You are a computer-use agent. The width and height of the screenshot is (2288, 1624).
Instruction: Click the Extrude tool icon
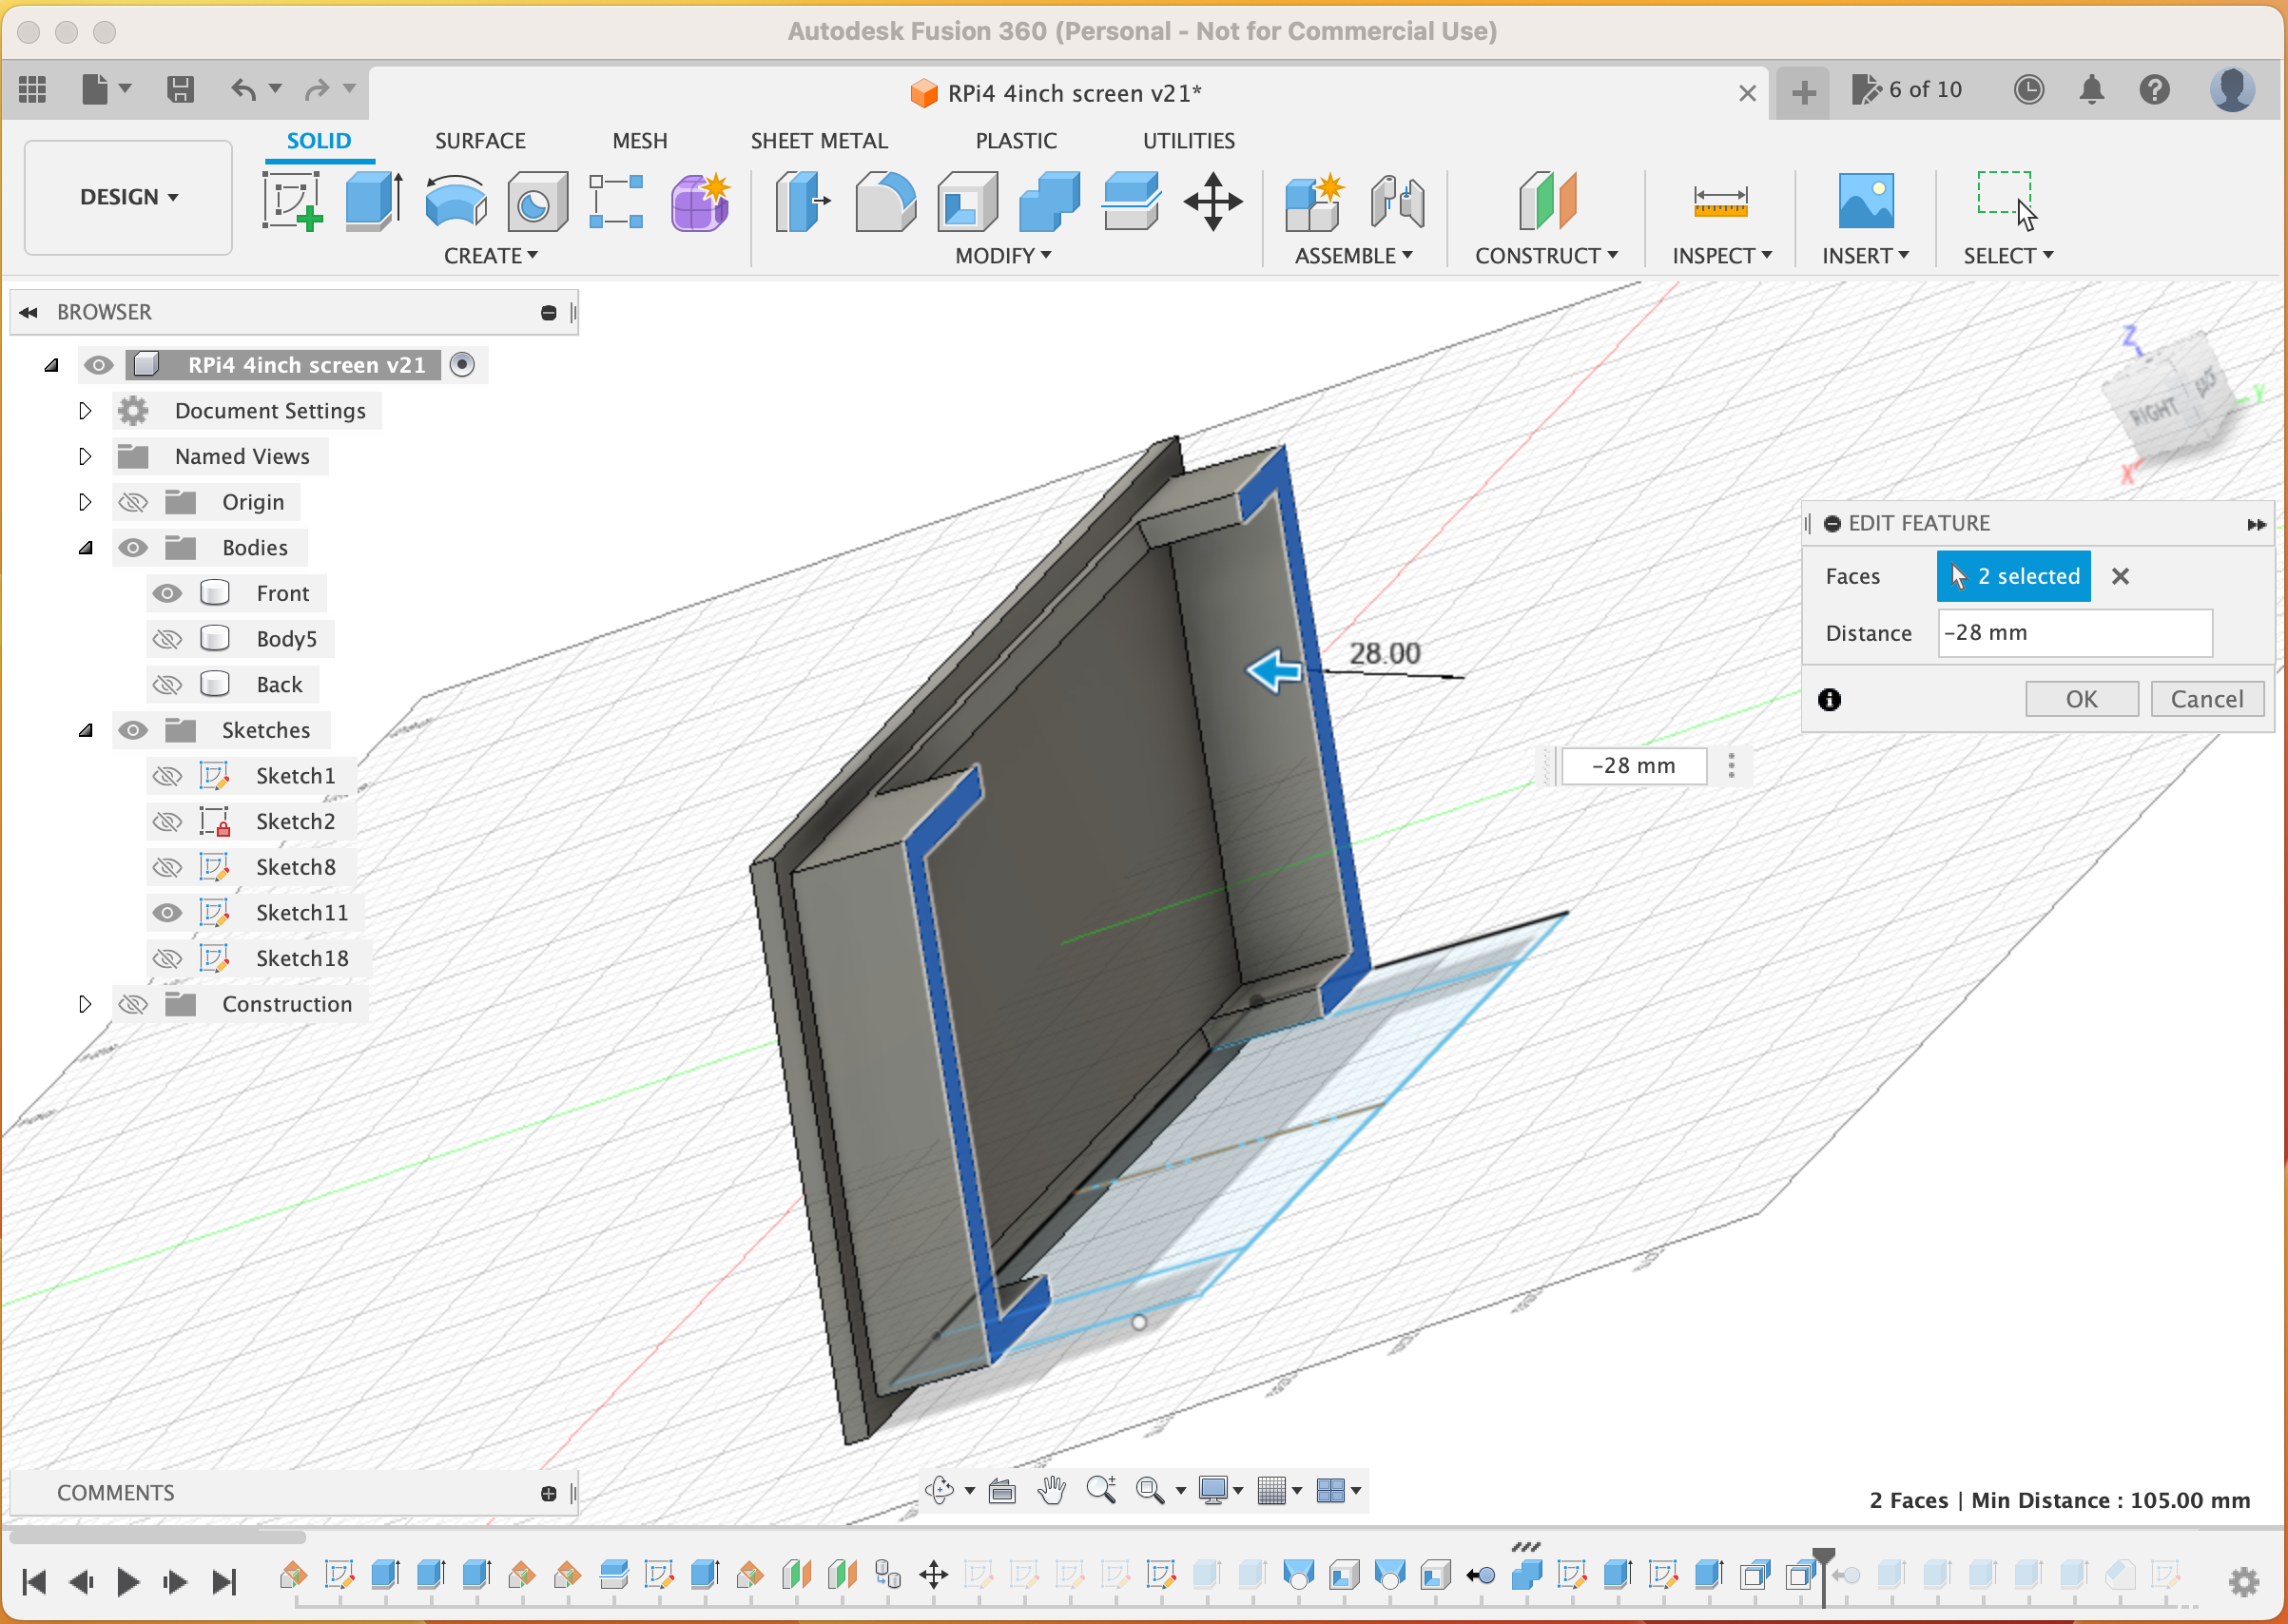[373, 199]
